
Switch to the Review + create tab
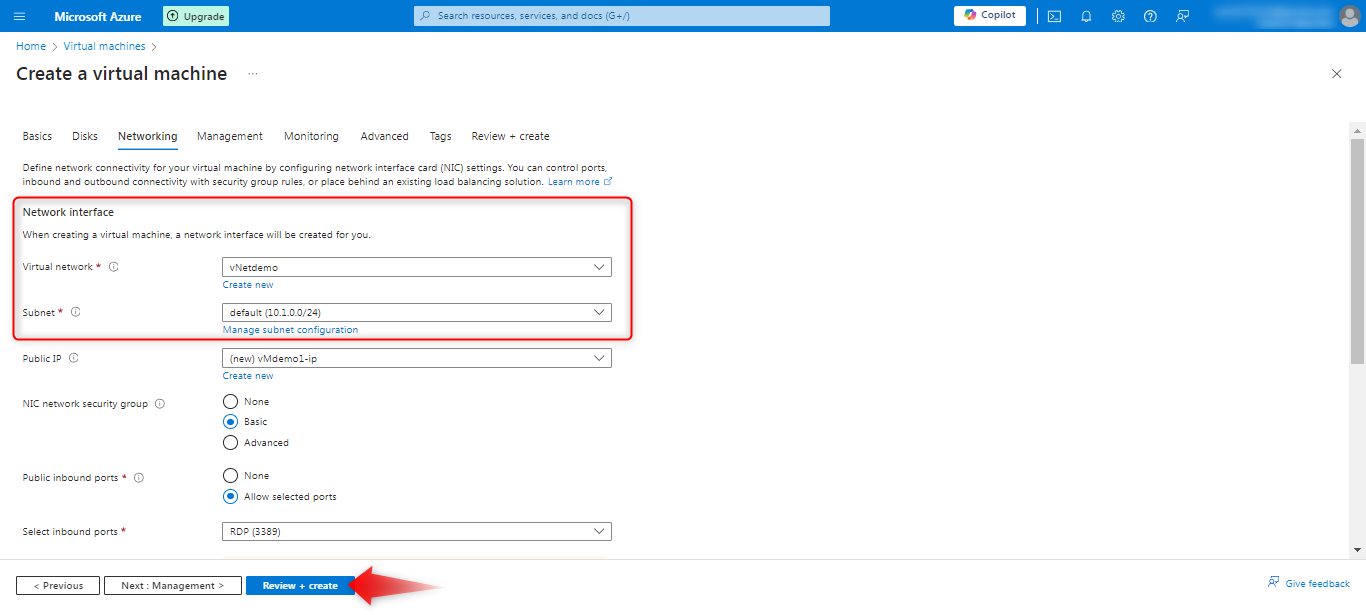(x=510, y=136)
